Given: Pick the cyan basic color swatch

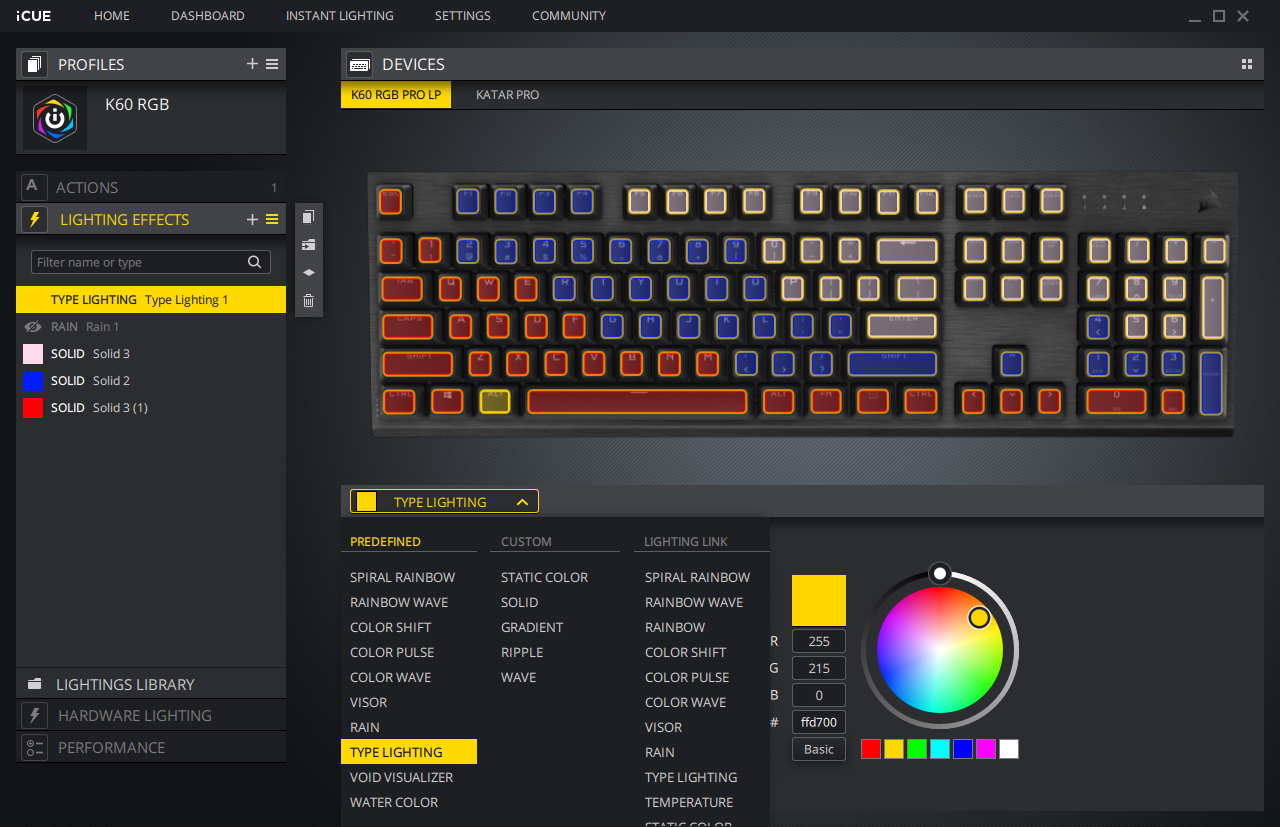Looking at the screenshot, I should (x=940, y=749).
